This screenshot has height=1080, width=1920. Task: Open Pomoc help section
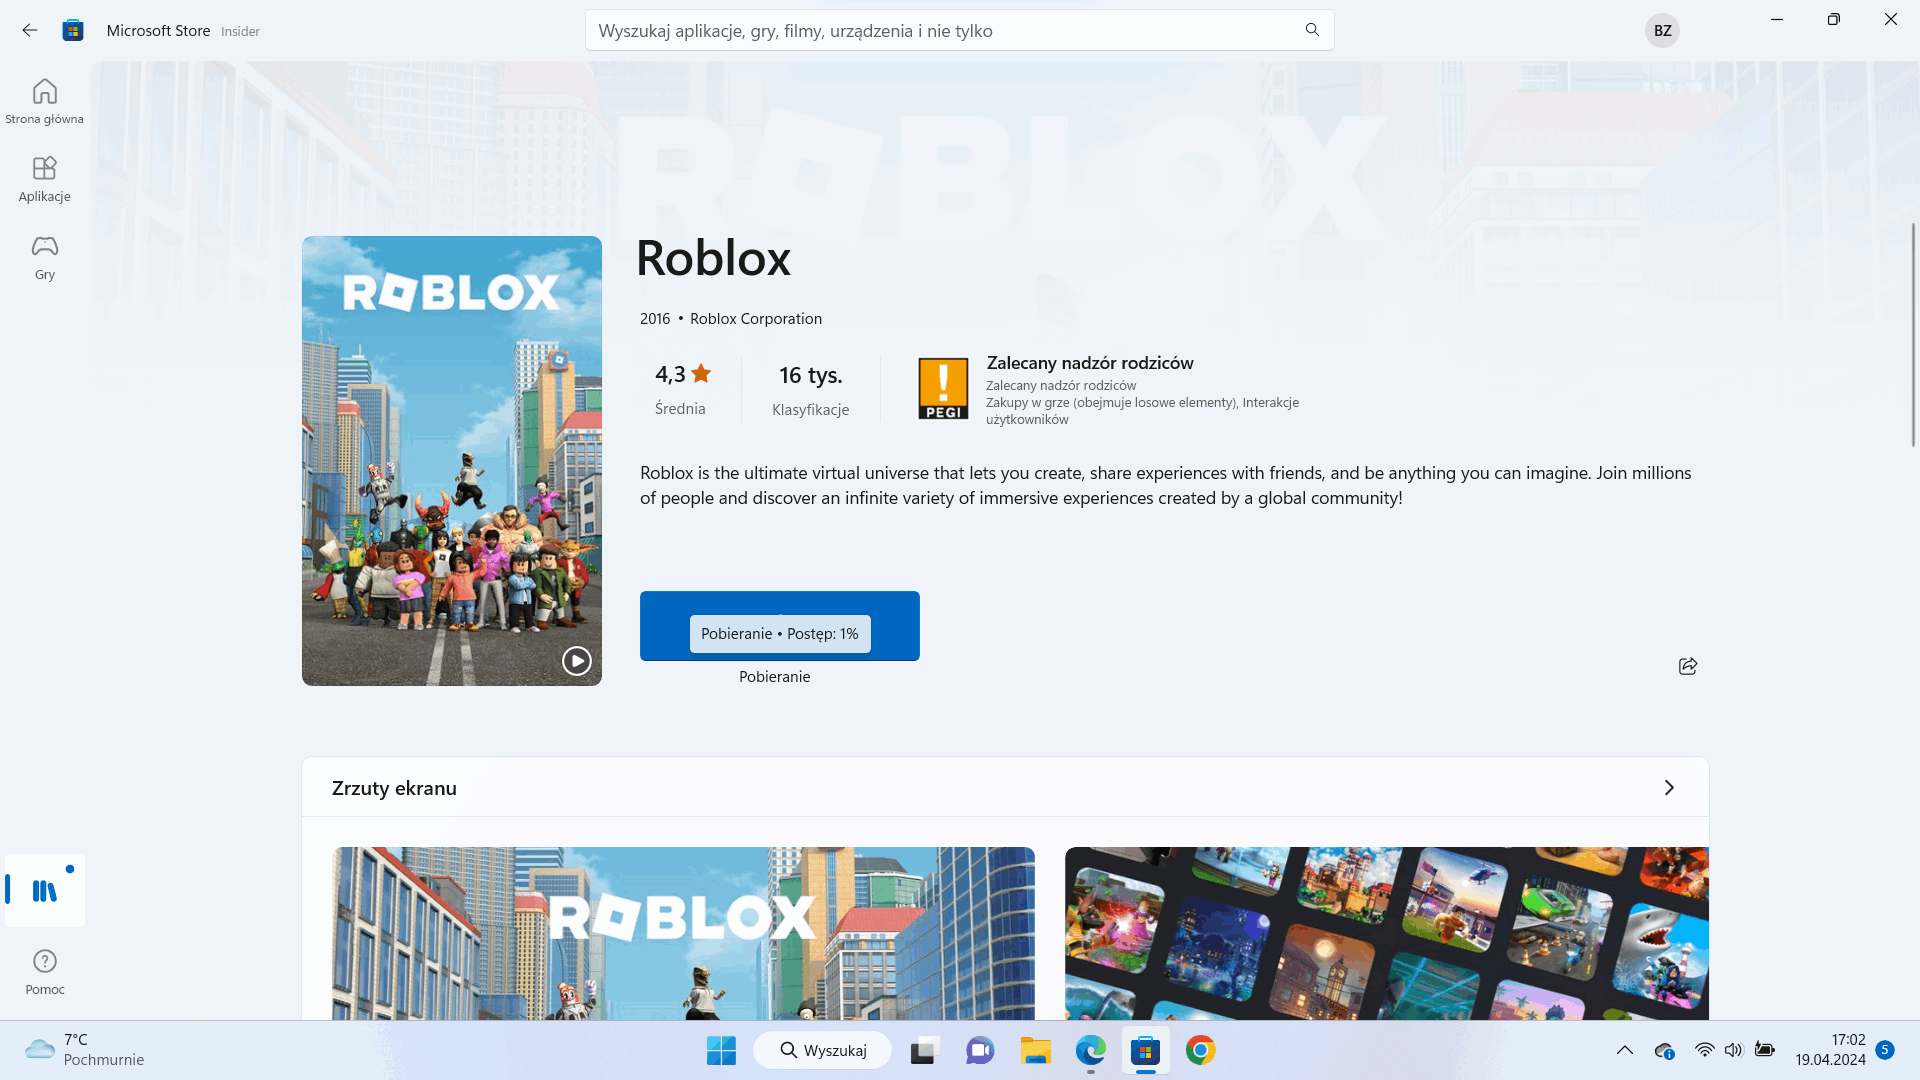(x=44, y=969)
